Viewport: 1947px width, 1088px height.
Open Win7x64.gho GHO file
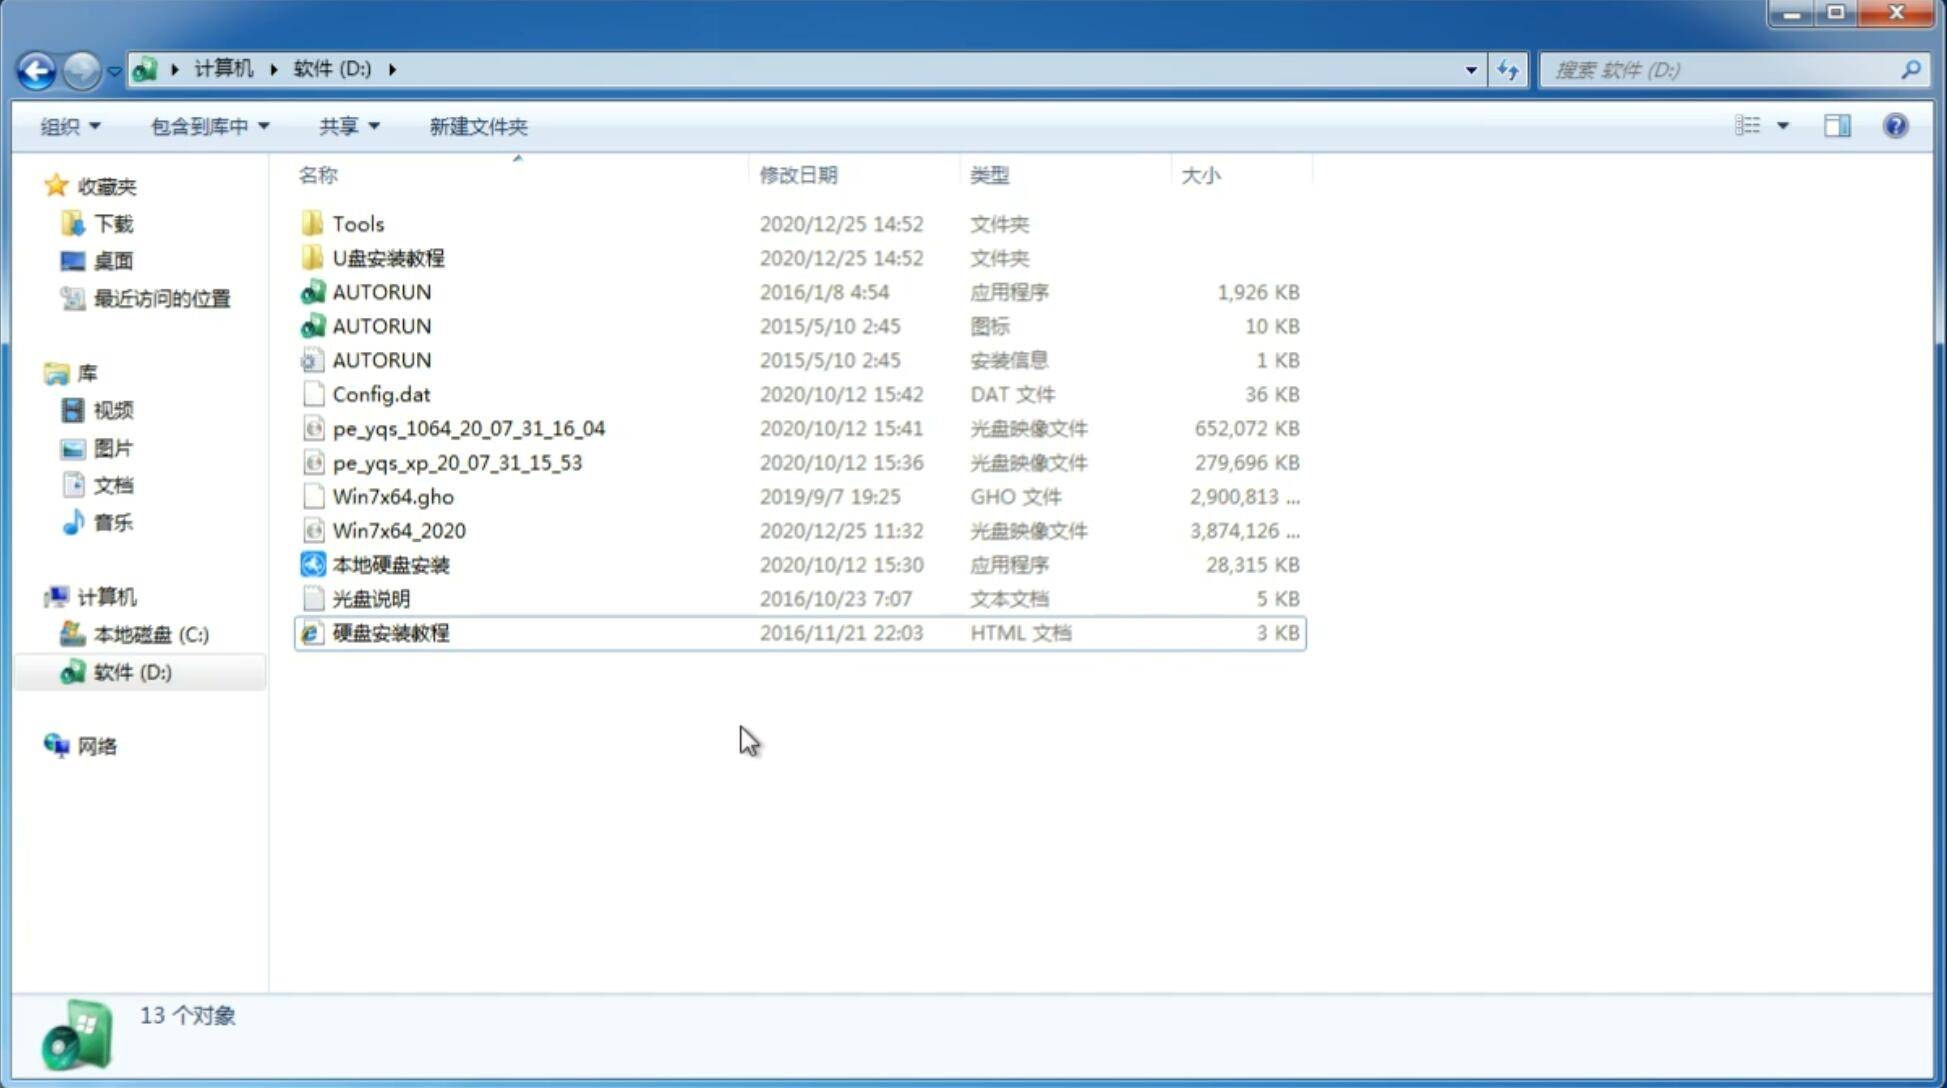pos(393,496)
